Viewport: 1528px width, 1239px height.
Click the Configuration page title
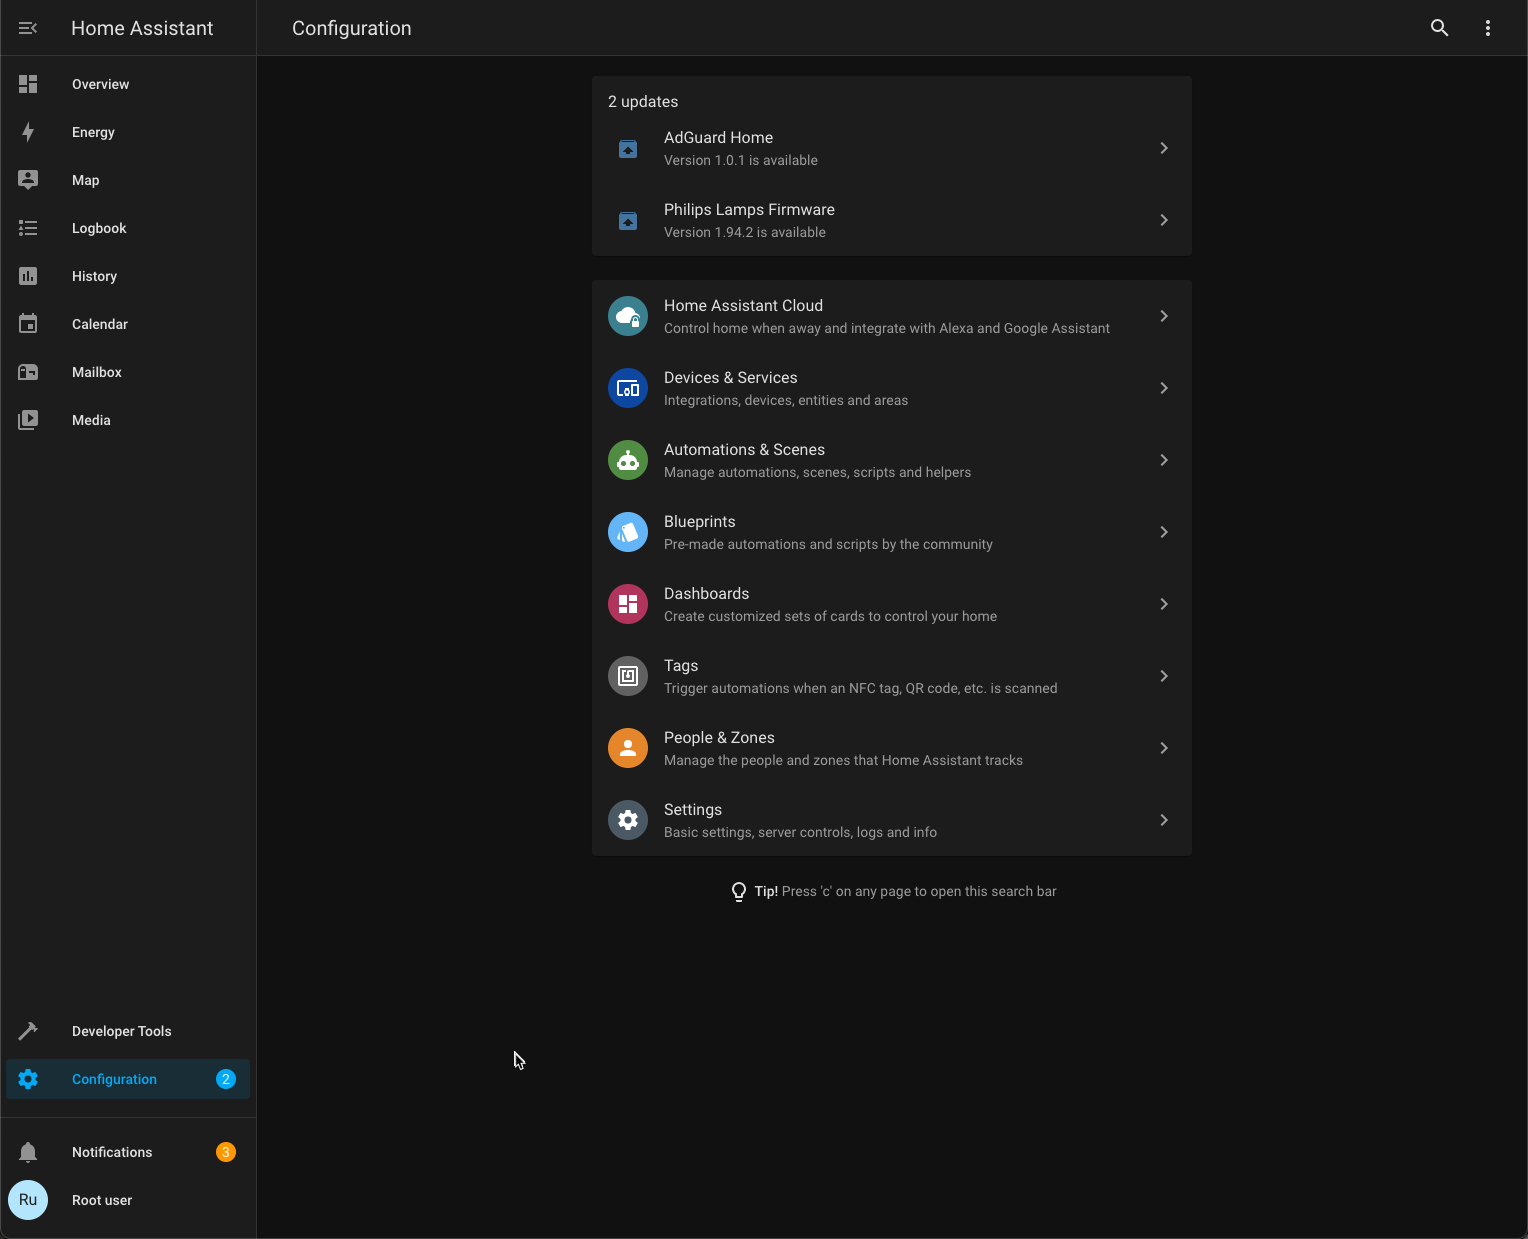(x=352, y=28)
